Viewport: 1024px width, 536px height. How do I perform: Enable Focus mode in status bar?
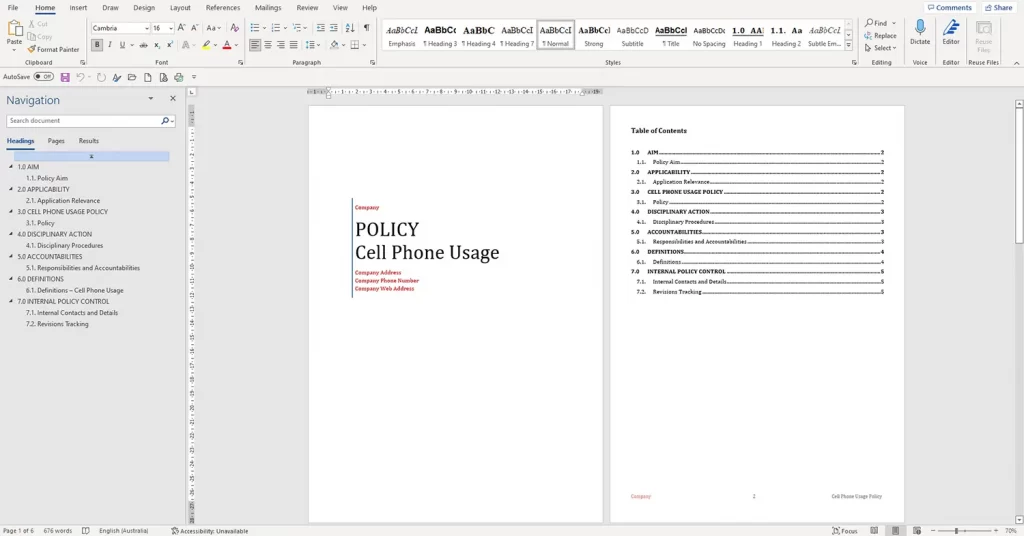pyautogui.click(x=844, y=531)
